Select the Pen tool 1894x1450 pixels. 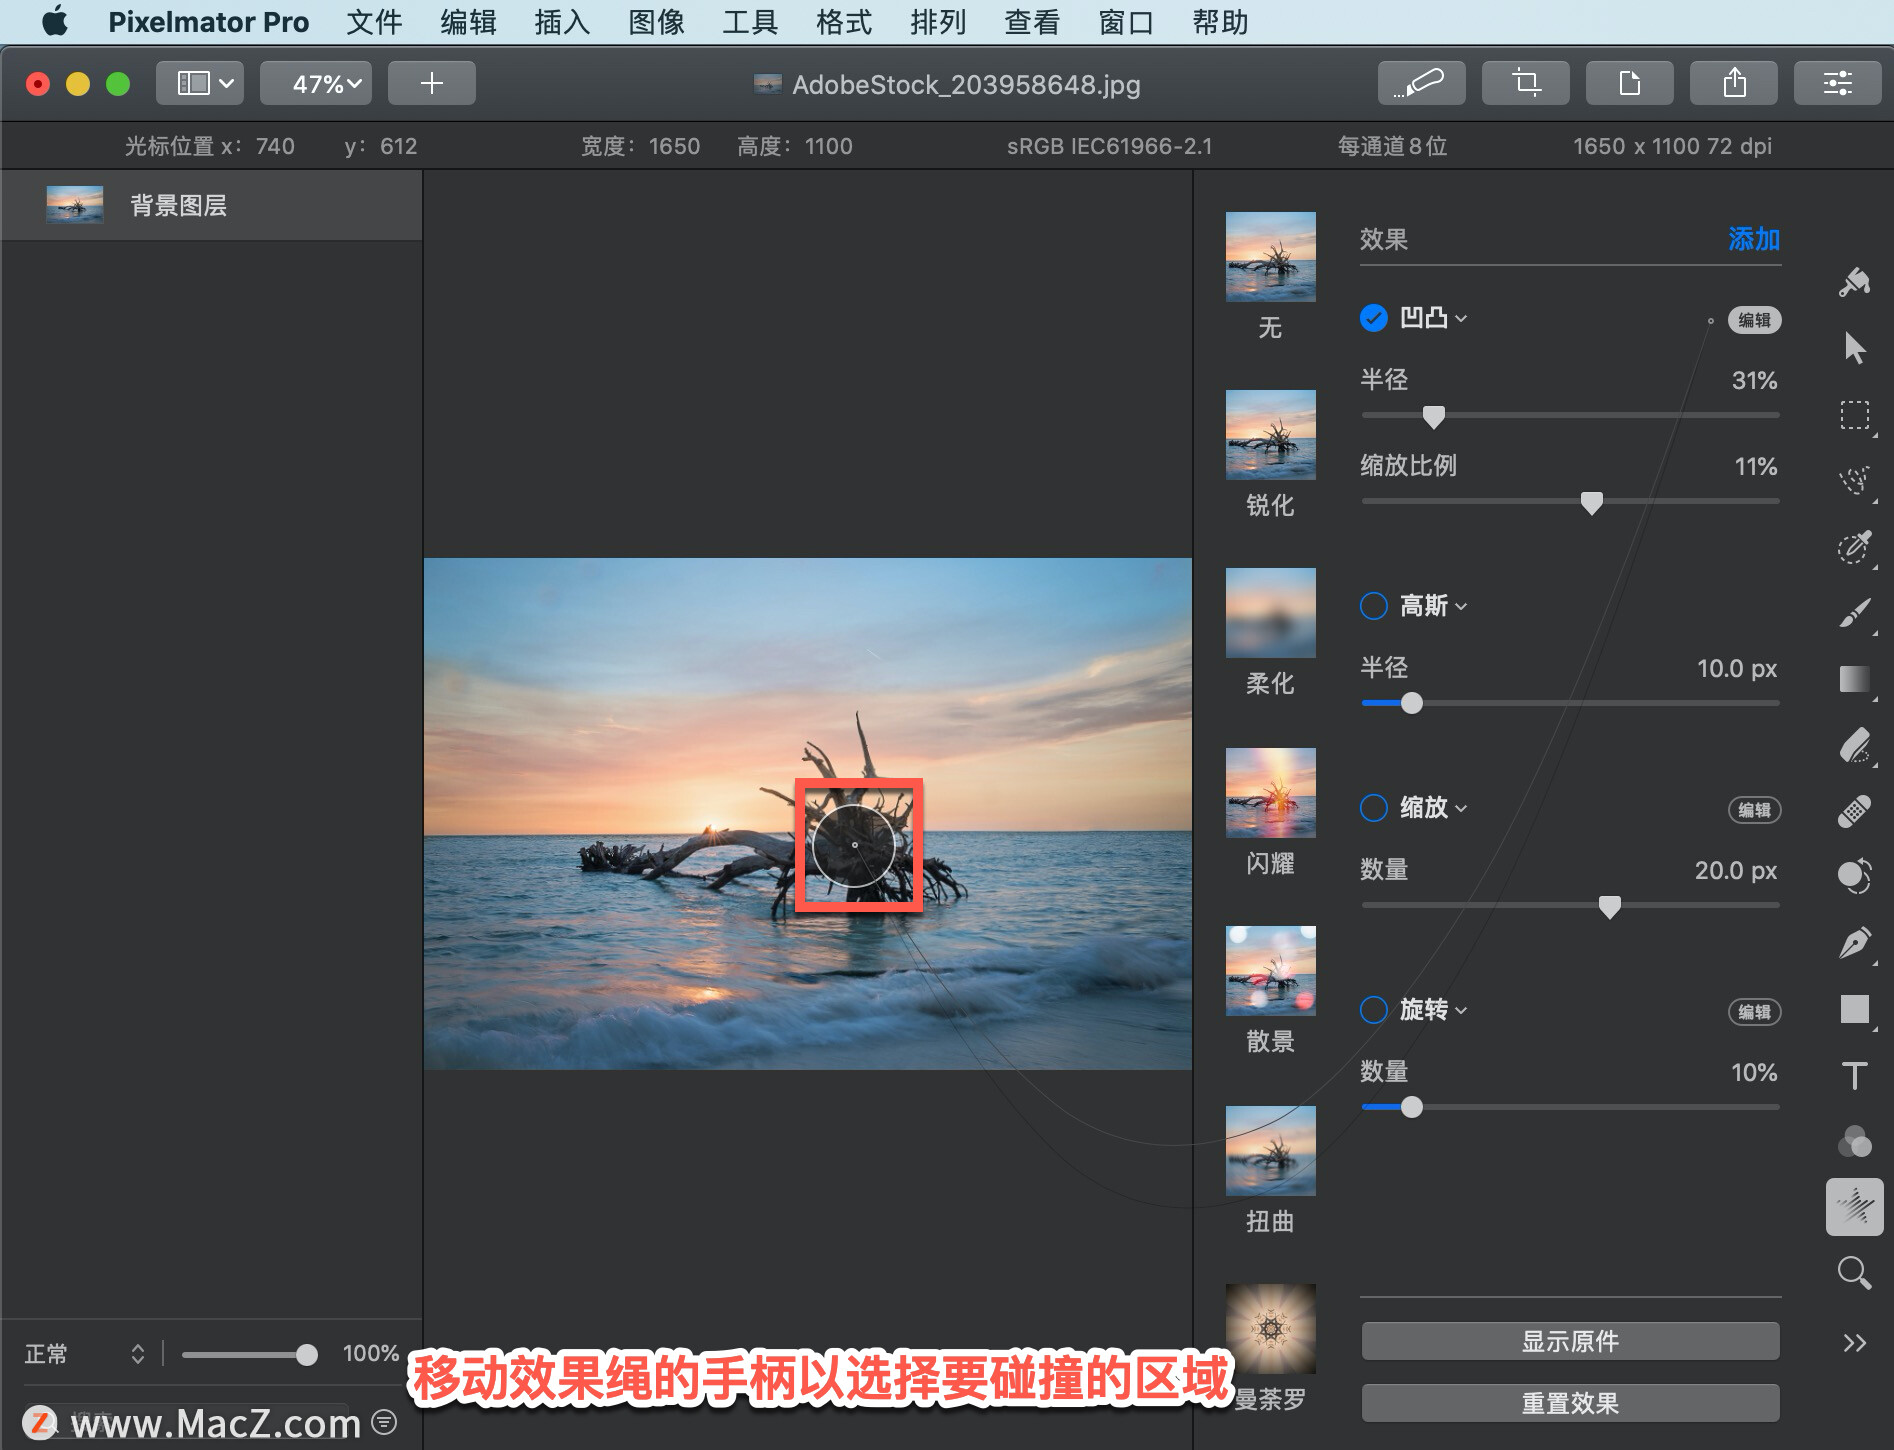tap(1855, 943)
